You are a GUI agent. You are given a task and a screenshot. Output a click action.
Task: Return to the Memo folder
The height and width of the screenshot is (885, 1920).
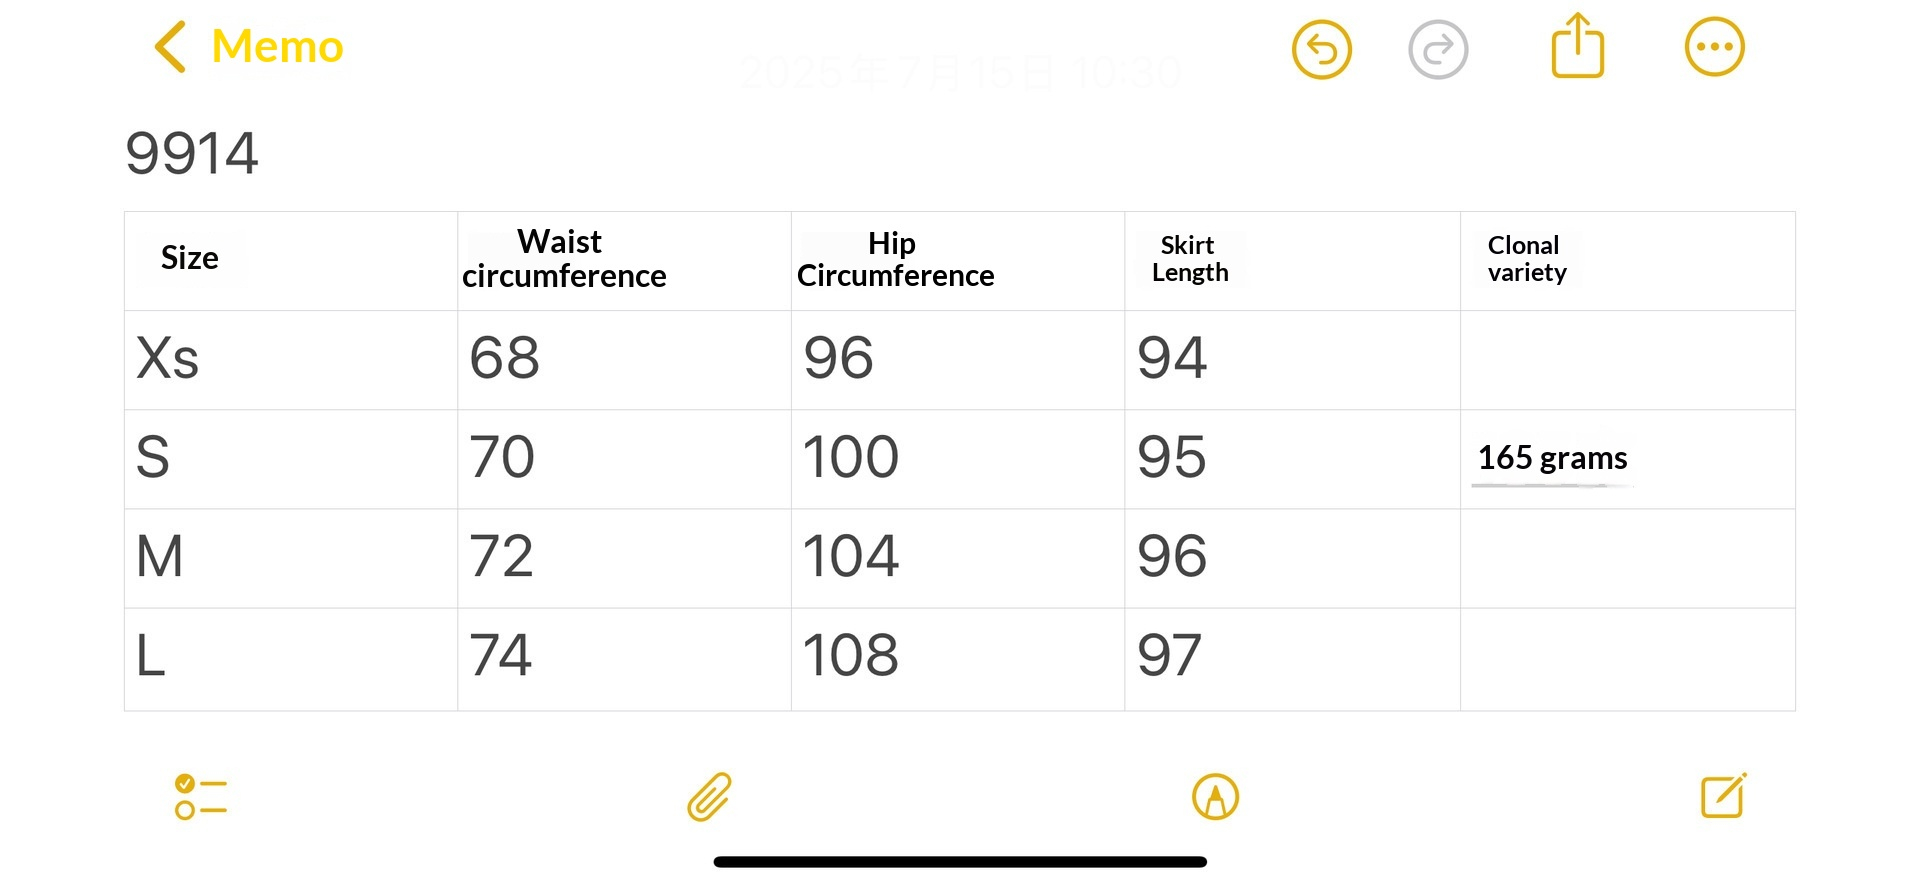point(277,47)
